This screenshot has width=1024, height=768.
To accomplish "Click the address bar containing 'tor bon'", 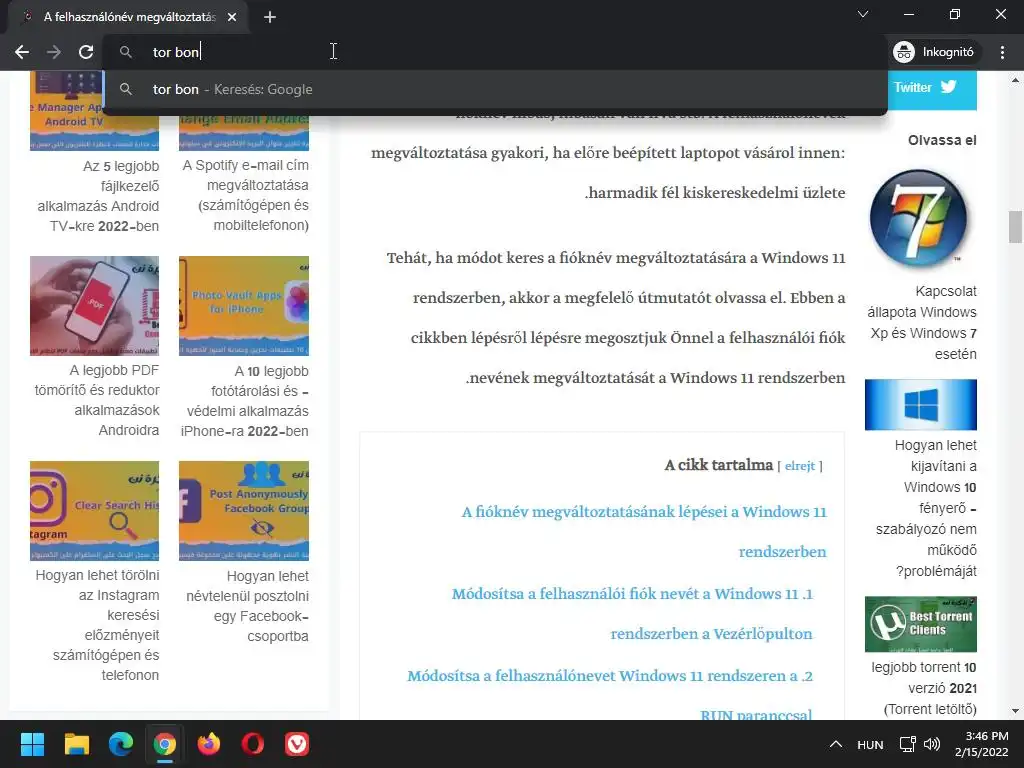I will coord(494,52).
